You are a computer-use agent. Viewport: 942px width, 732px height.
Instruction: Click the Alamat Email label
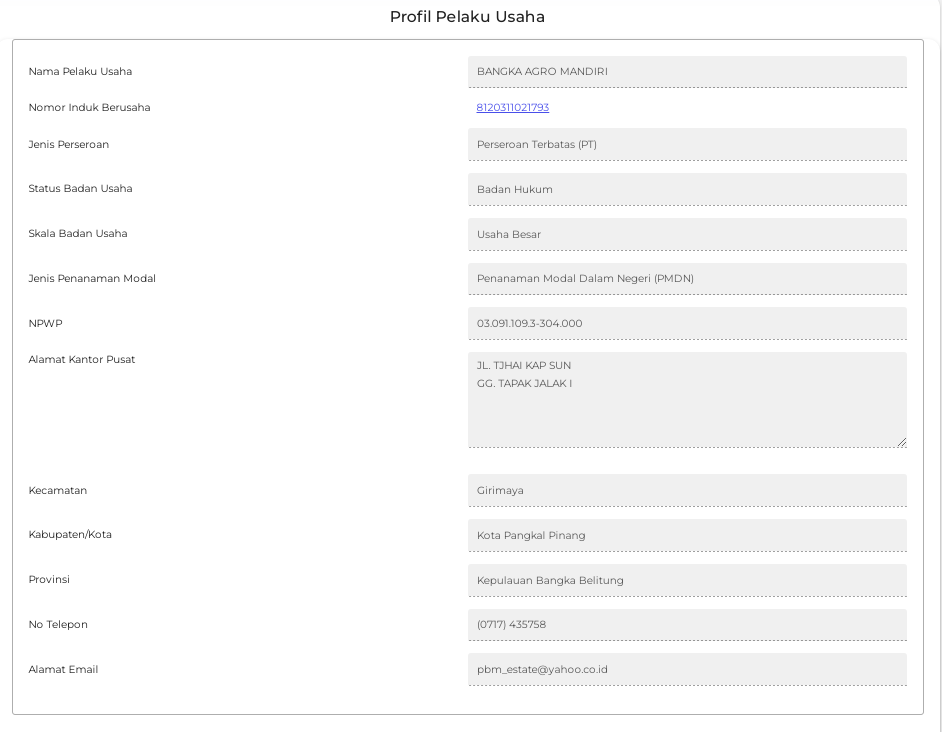click(x=63, y=670)
